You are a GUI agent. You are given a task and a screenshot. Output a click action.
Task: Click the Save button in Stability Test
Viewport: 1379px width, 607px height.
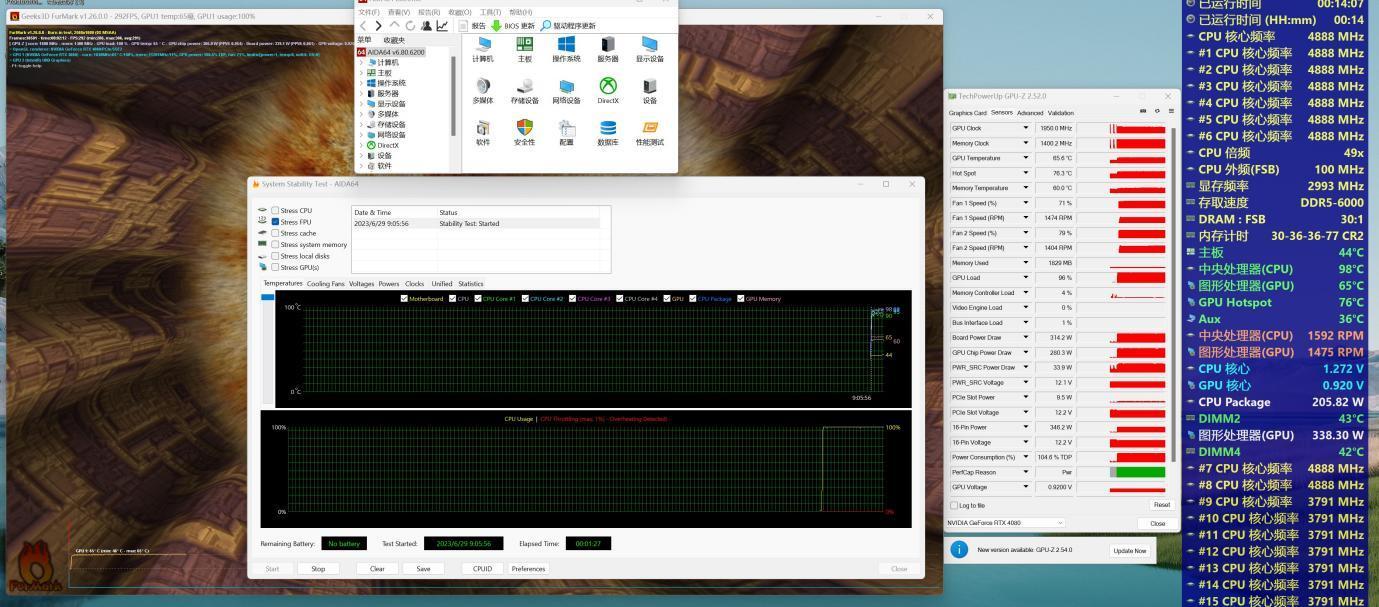(423, 569)
